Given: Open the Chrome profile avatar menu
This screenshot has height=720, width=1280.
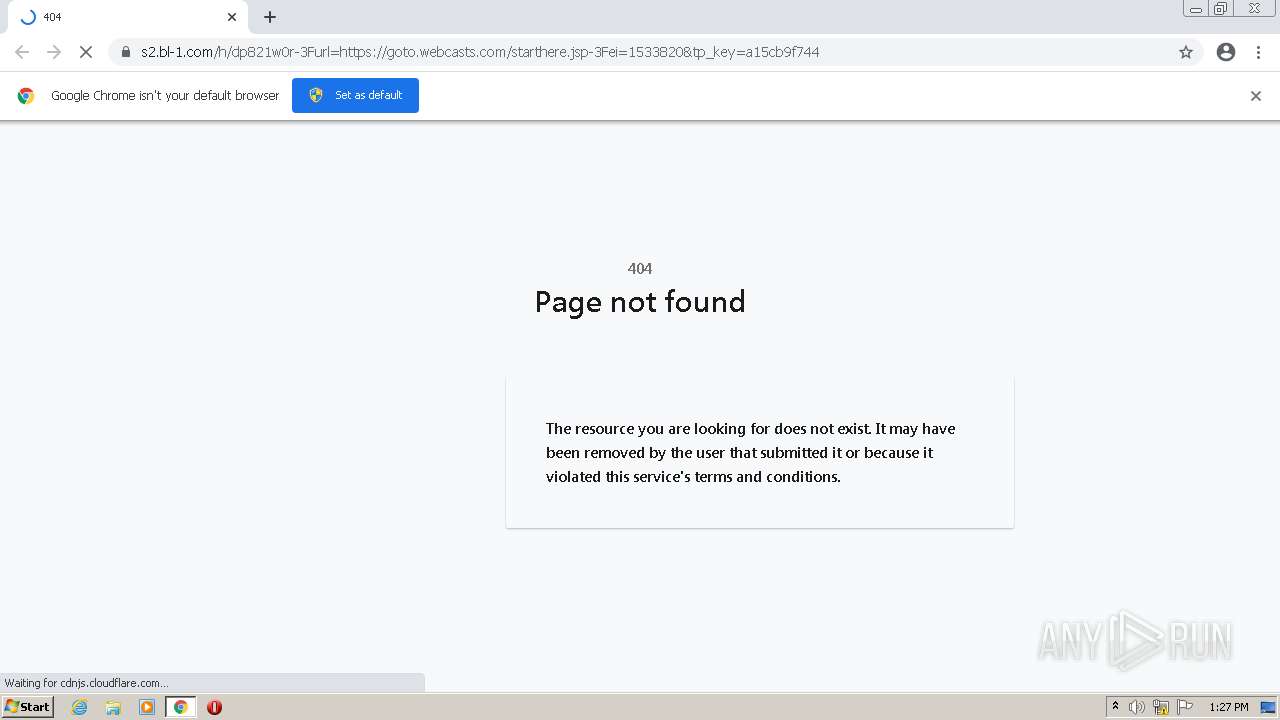Looking at the screenshot, I should pyautogui.click(x=1226, y=52).
